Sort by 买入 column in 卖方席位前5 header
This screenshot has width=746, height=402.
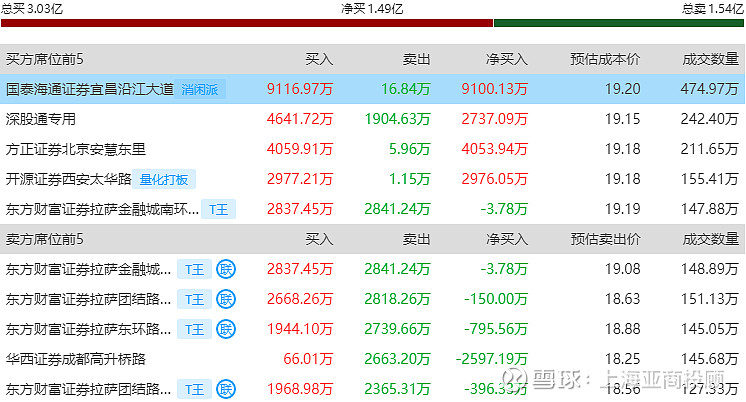pyautogui.click(x=319, y=239)
